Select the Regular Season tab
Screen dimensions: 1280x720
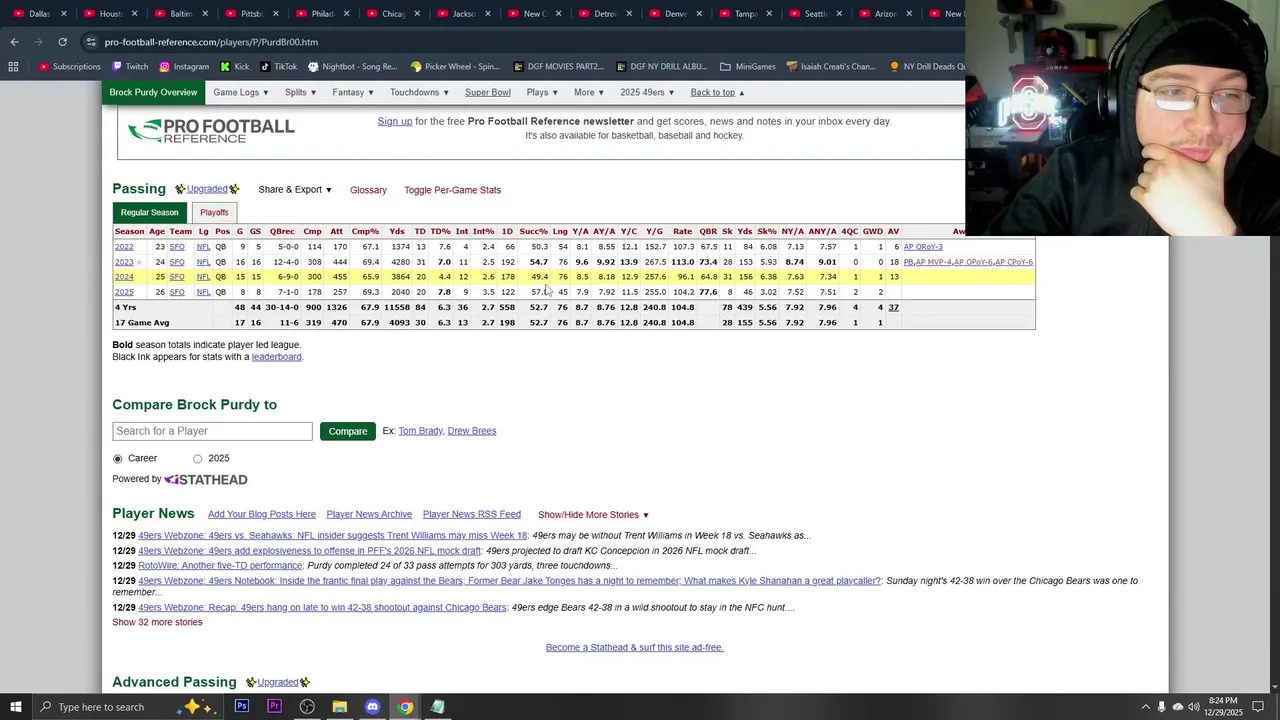point(149,212)
